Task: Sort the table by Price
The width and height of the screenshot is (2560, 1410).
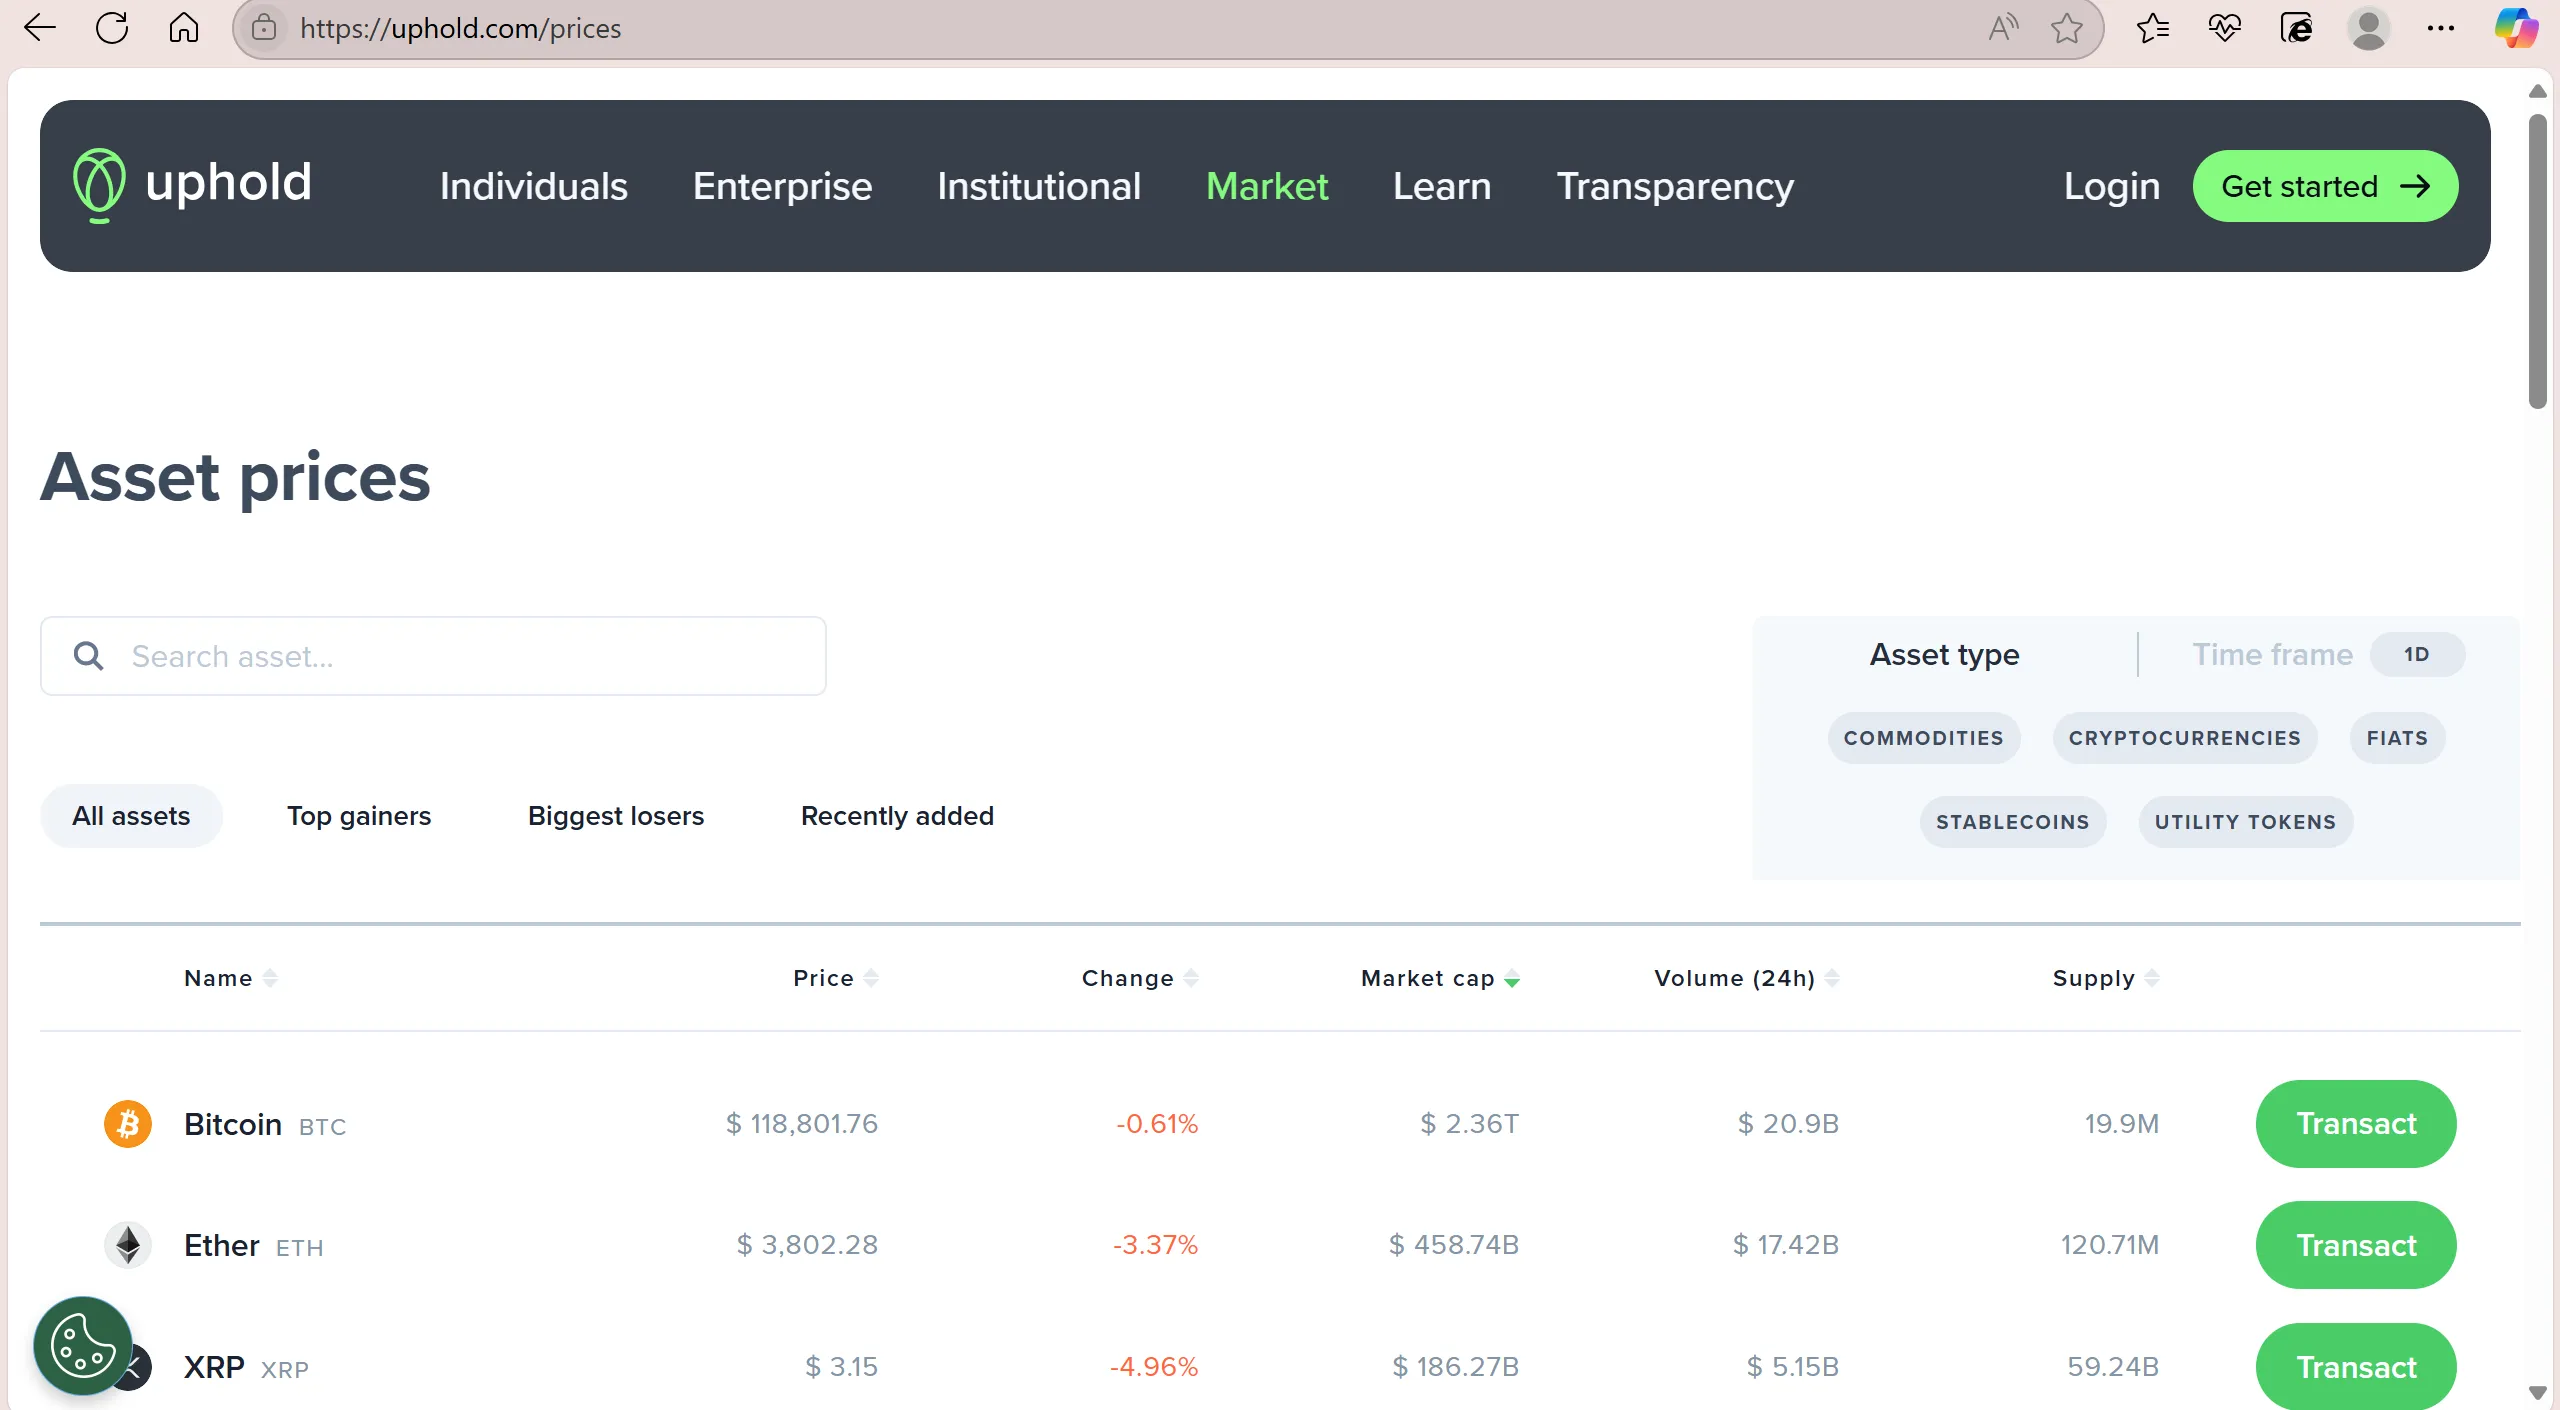Action: (836, 978)
